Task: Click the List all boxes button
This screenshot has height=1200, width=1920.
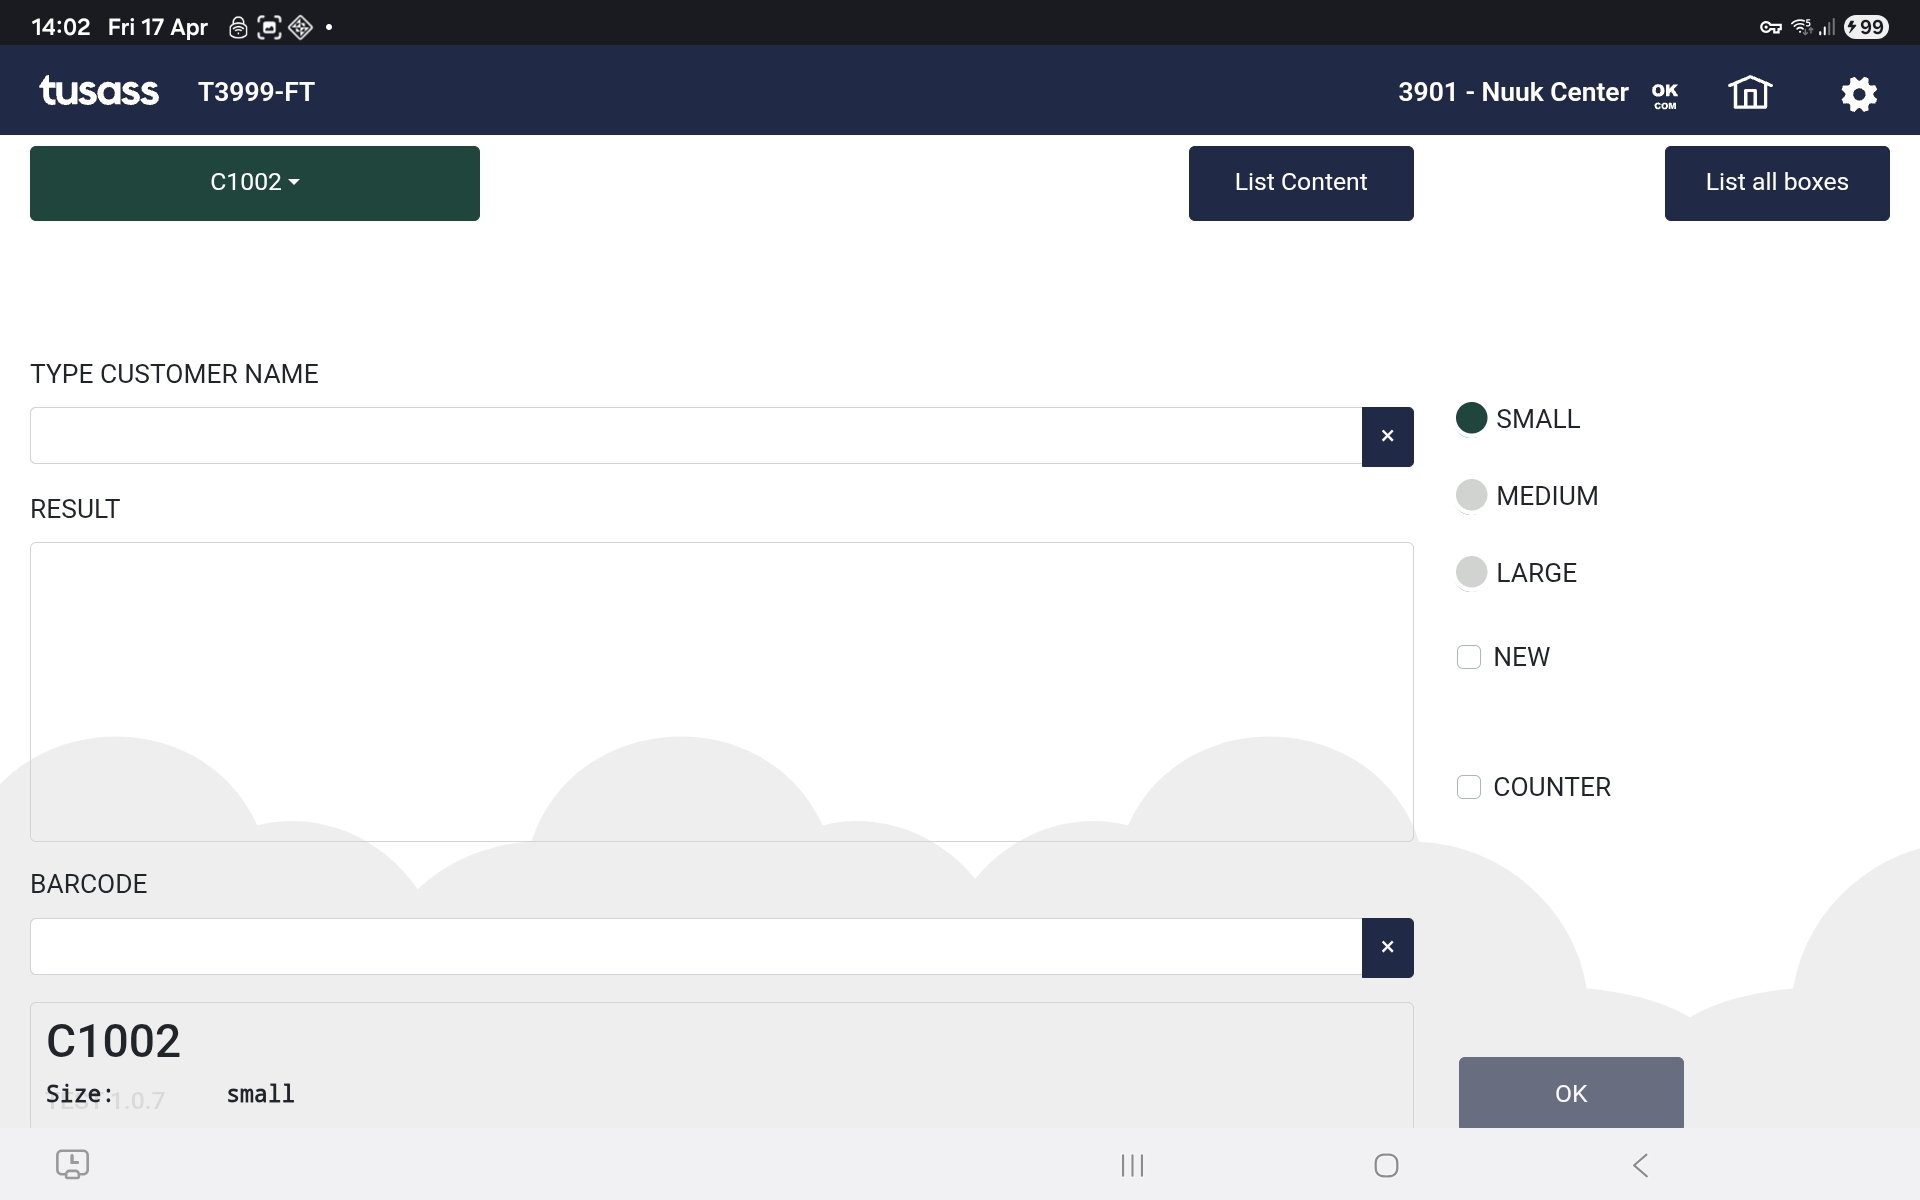Action: coord(1776,182)
